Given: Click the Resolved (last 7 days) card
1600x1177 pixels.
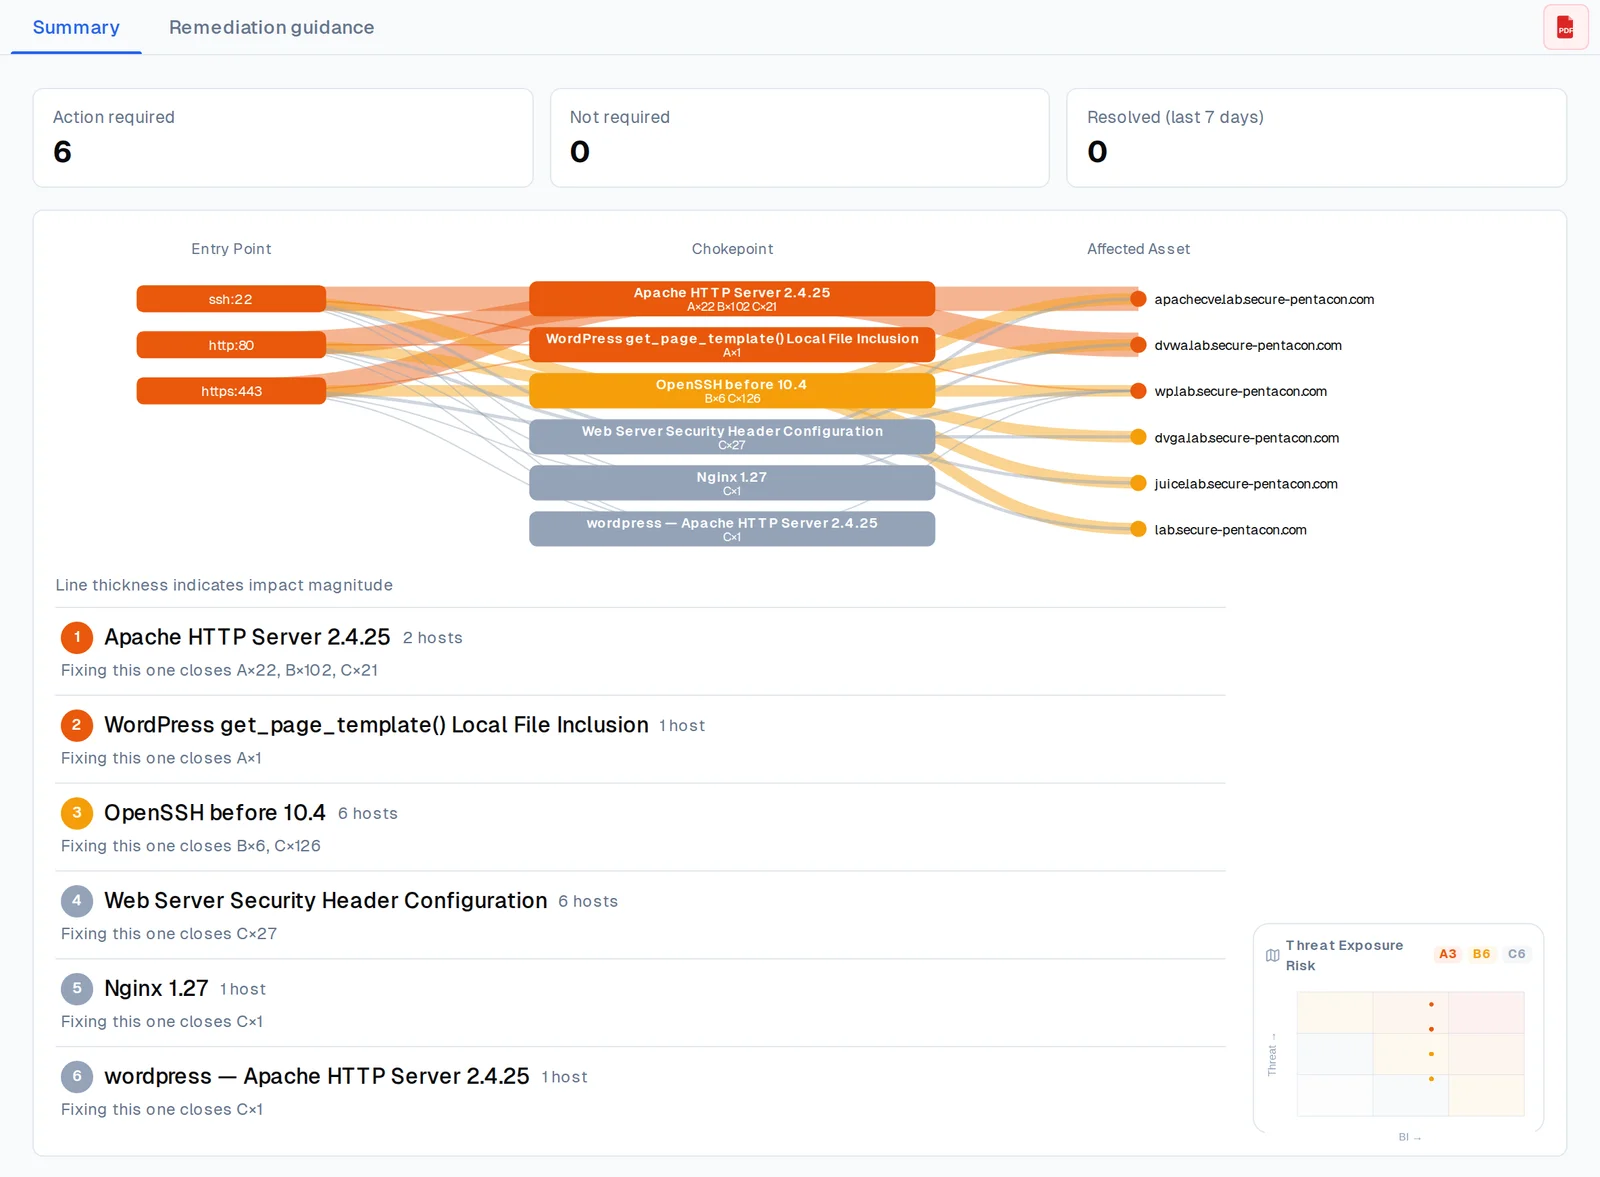Looking at the screenshot, I should (1316, 138).
